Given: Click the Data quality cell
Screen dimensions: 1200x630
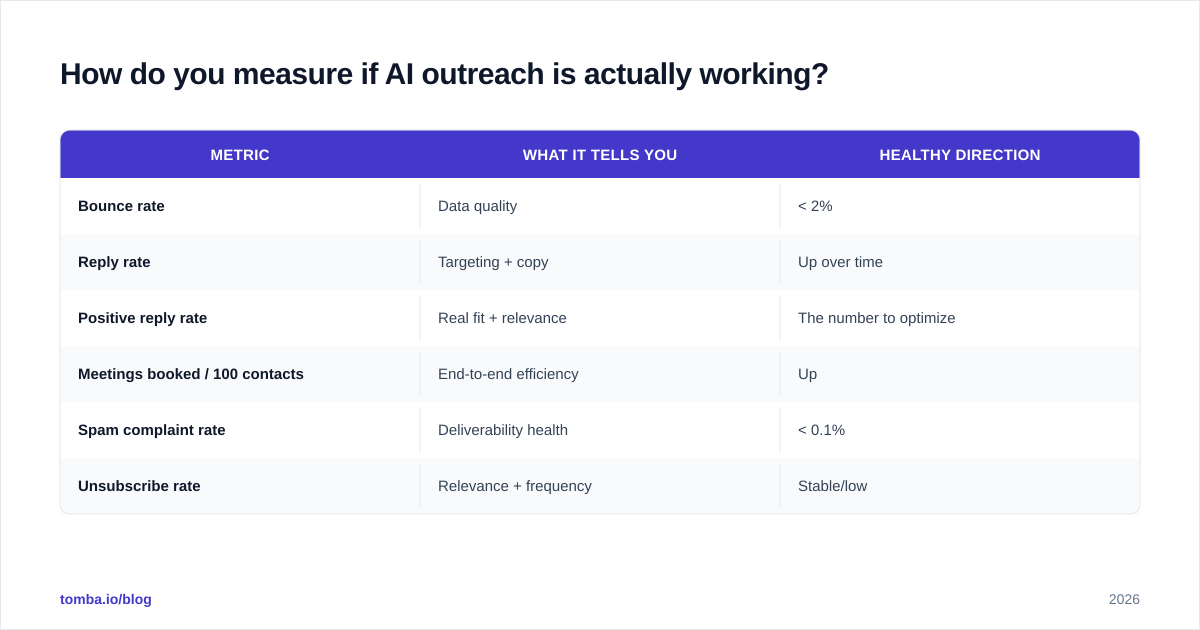Looking at the screenshot, I should point(600,206).
